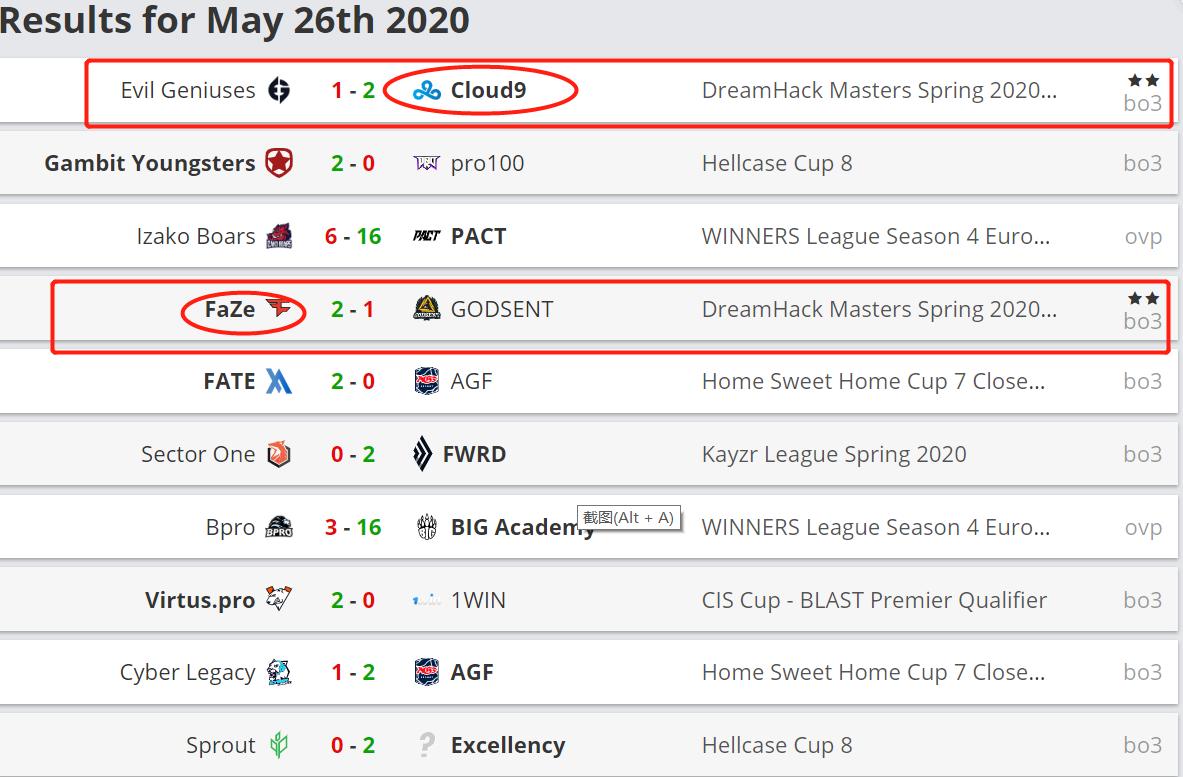The width and height of the screenshot is (1183, 777).
Task: Open CIS Cup - BLAST Premier Qualifier event
Action: point(874,600)
